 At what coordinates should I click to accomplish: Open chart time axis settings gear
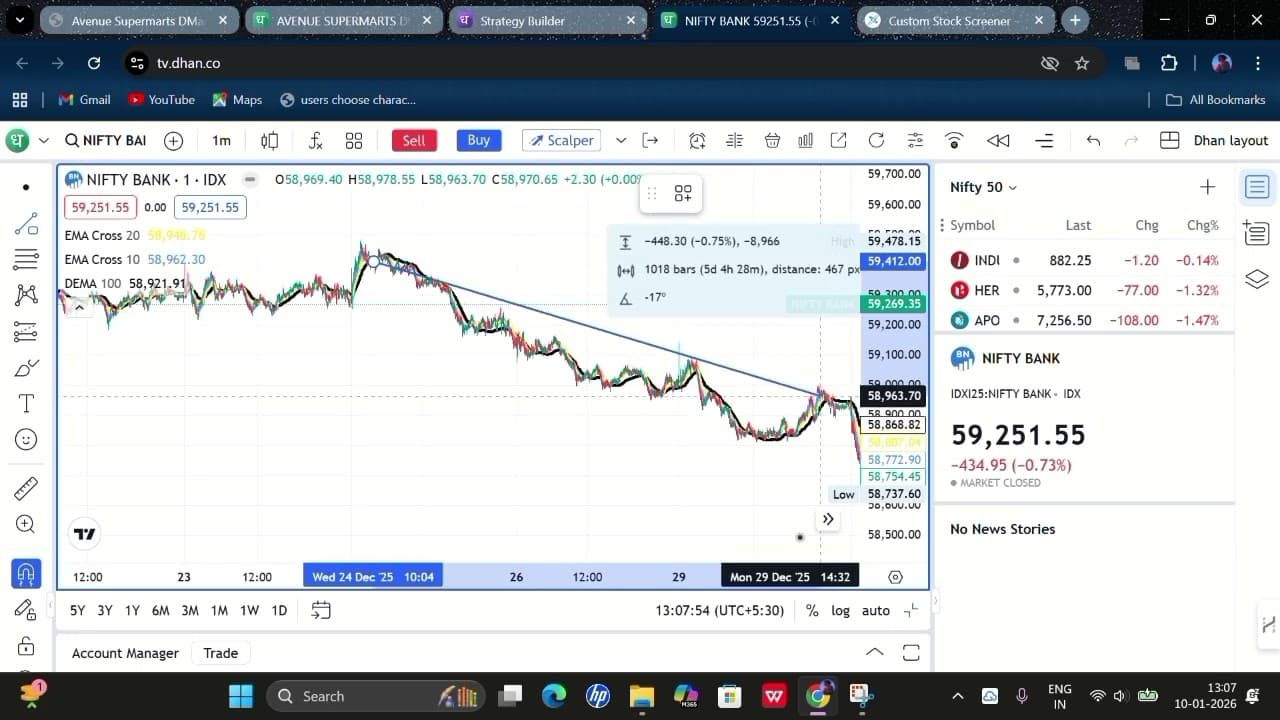895,577
